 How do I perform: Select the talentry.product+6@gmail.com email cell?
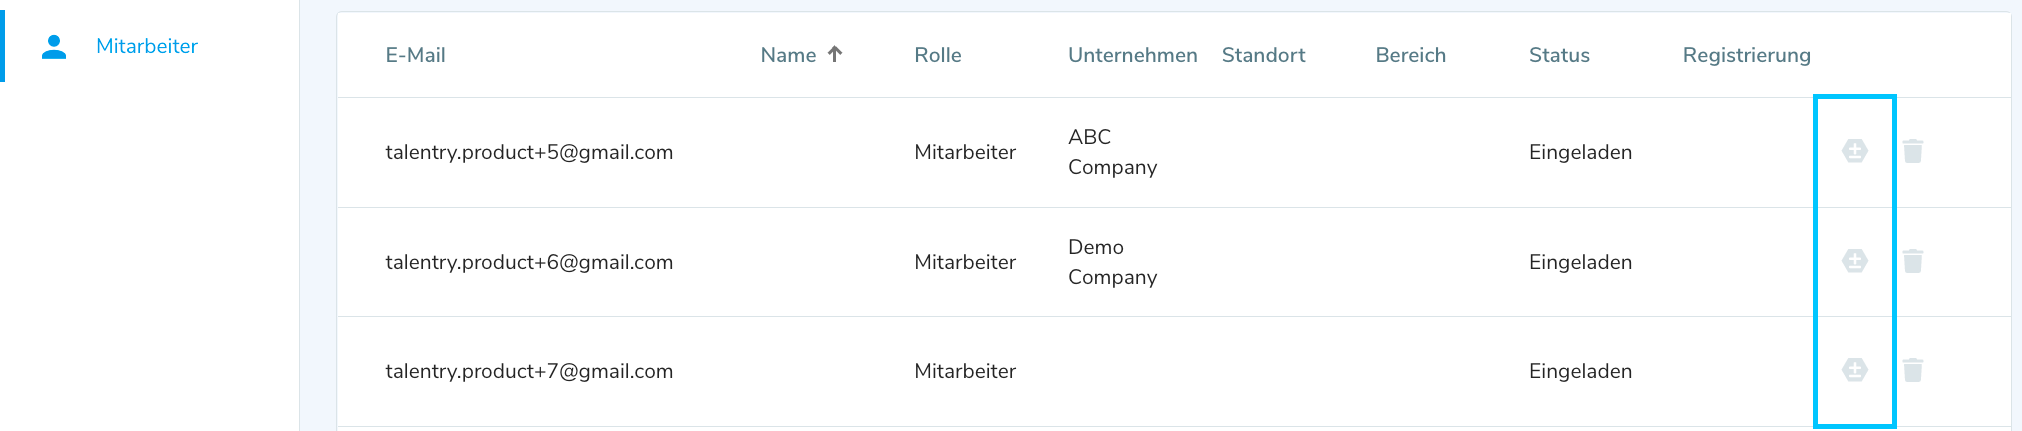click(x=529, y=262)
